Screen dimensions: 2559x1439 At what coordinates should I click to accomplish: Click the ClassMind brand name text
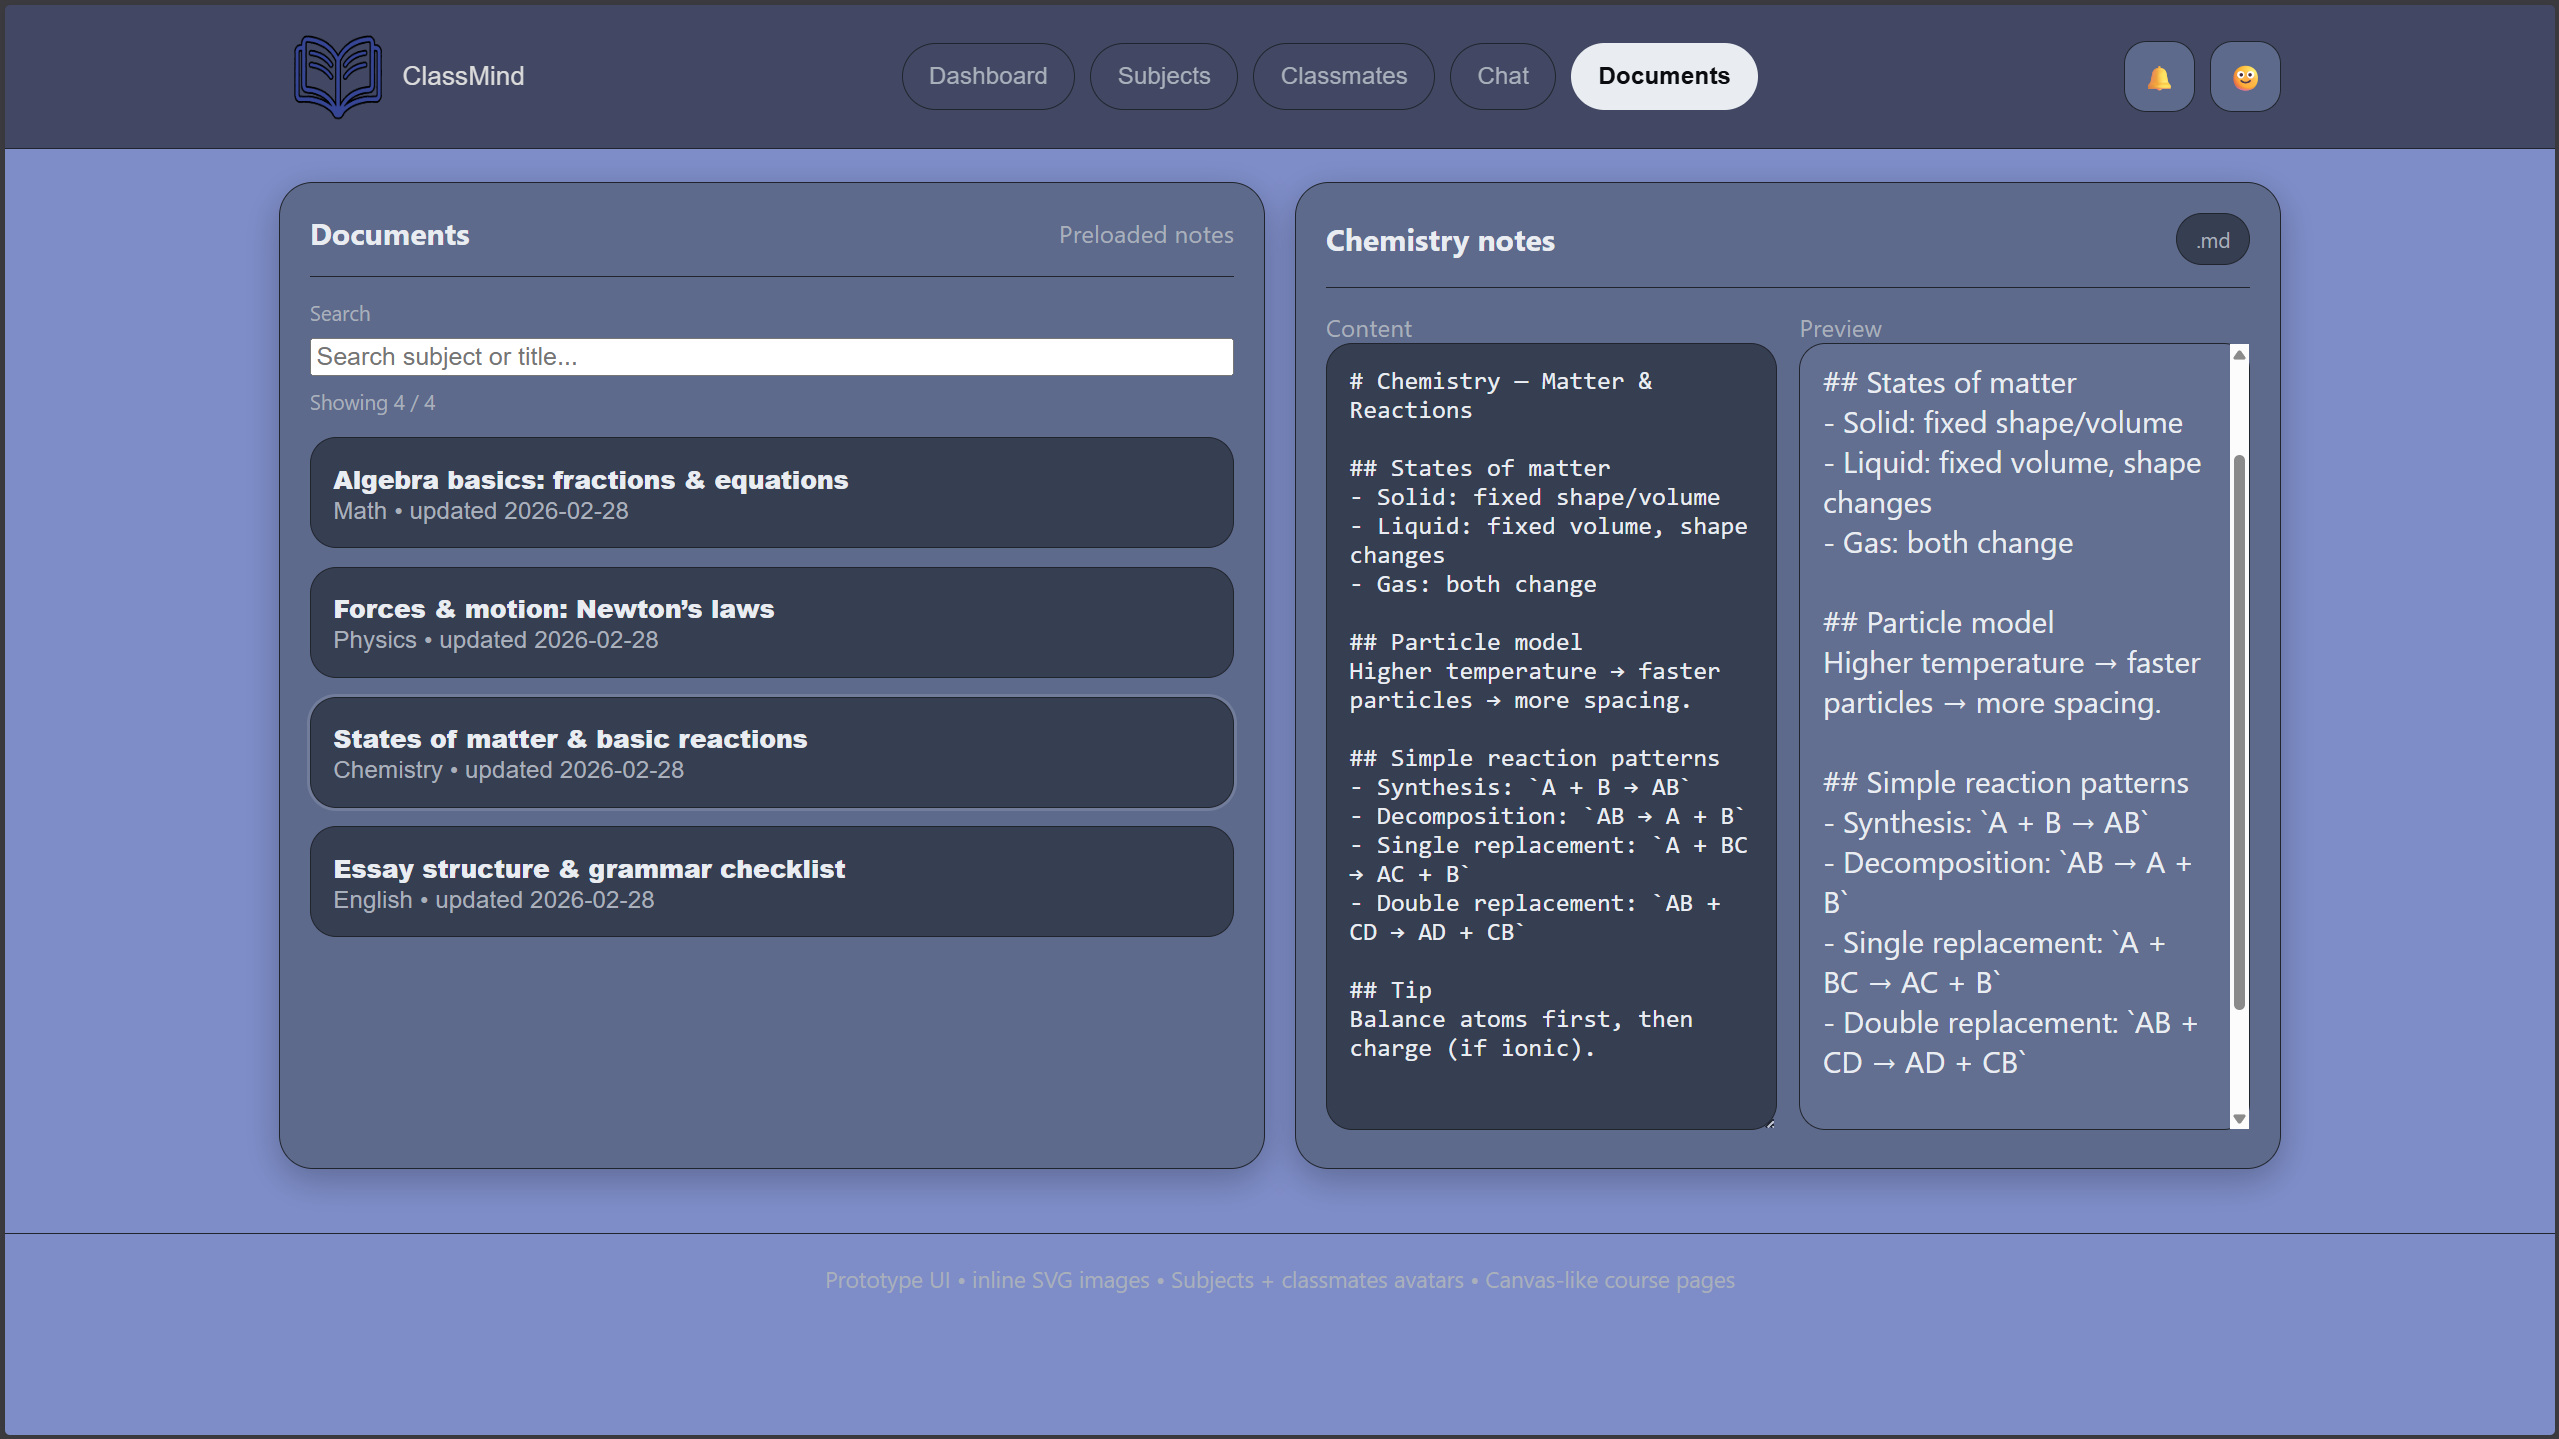[x=463, y=76]
